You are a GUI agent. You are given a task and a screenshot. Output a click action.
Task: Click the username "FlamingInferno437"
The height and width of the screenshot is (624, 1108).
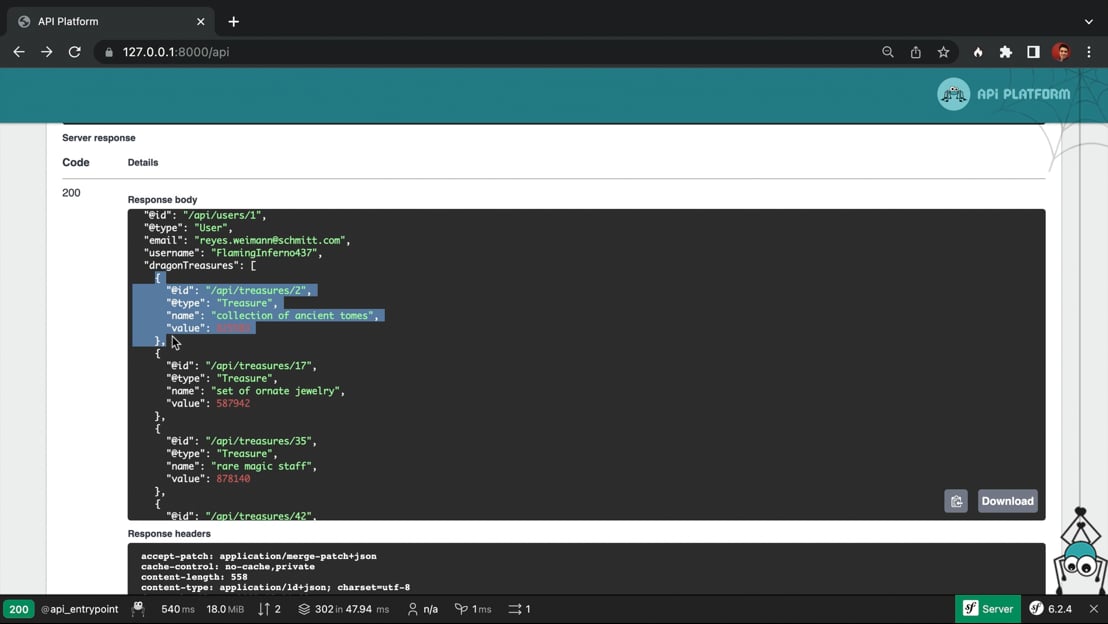pos(264,253)
